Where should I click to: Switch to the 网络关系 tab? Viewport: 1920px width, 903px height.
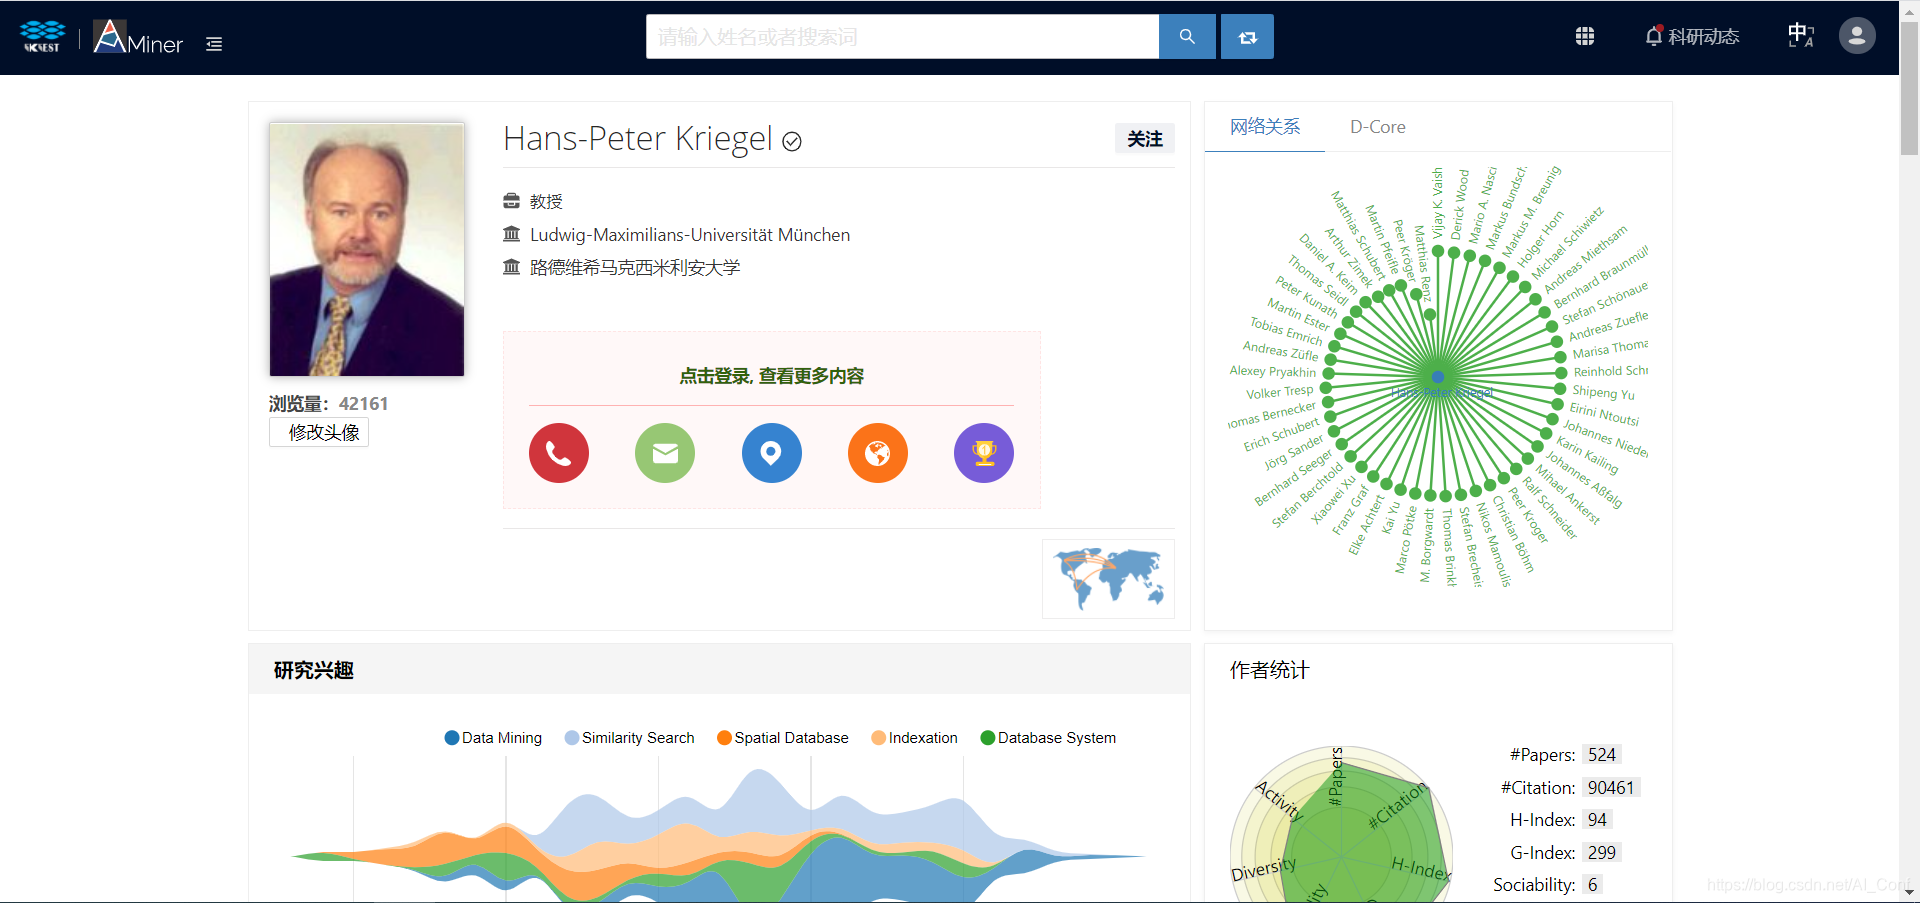point(1265,127)
